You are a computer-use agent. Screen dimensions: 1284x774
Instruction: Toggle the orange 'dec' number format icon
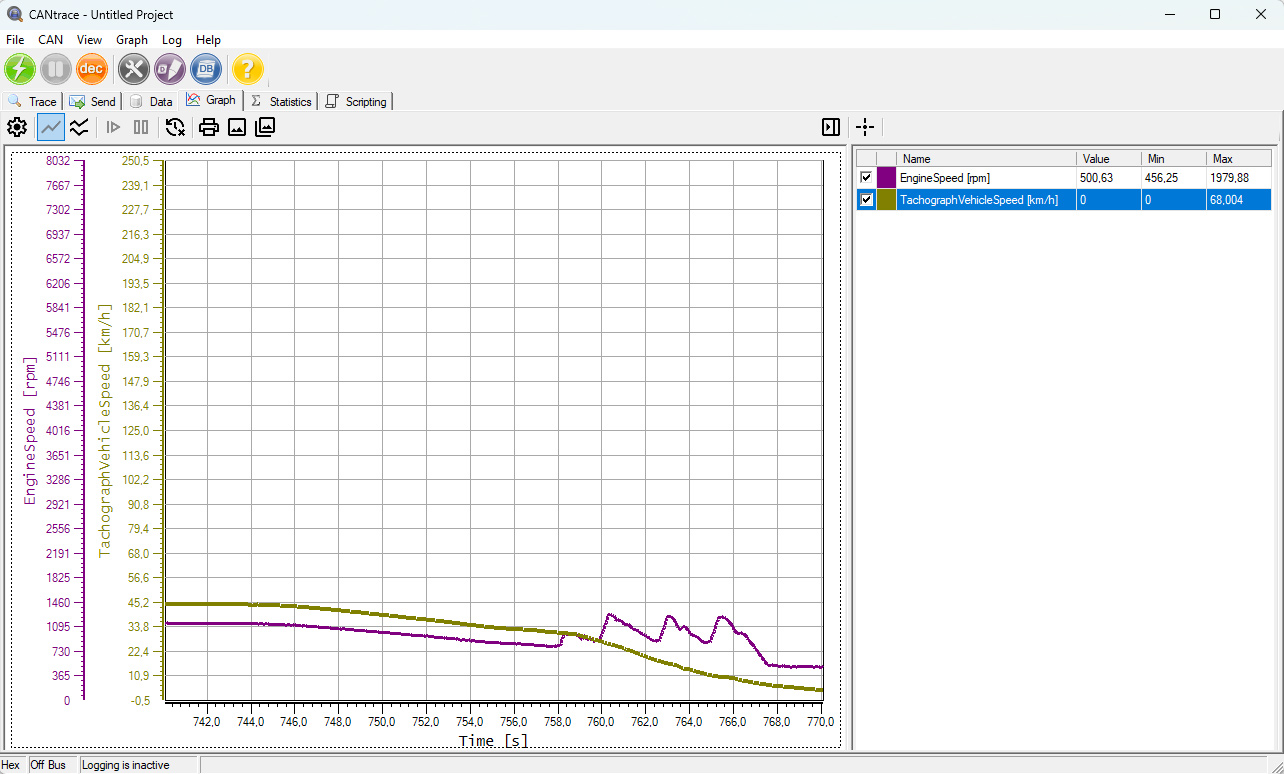point(92,69)
